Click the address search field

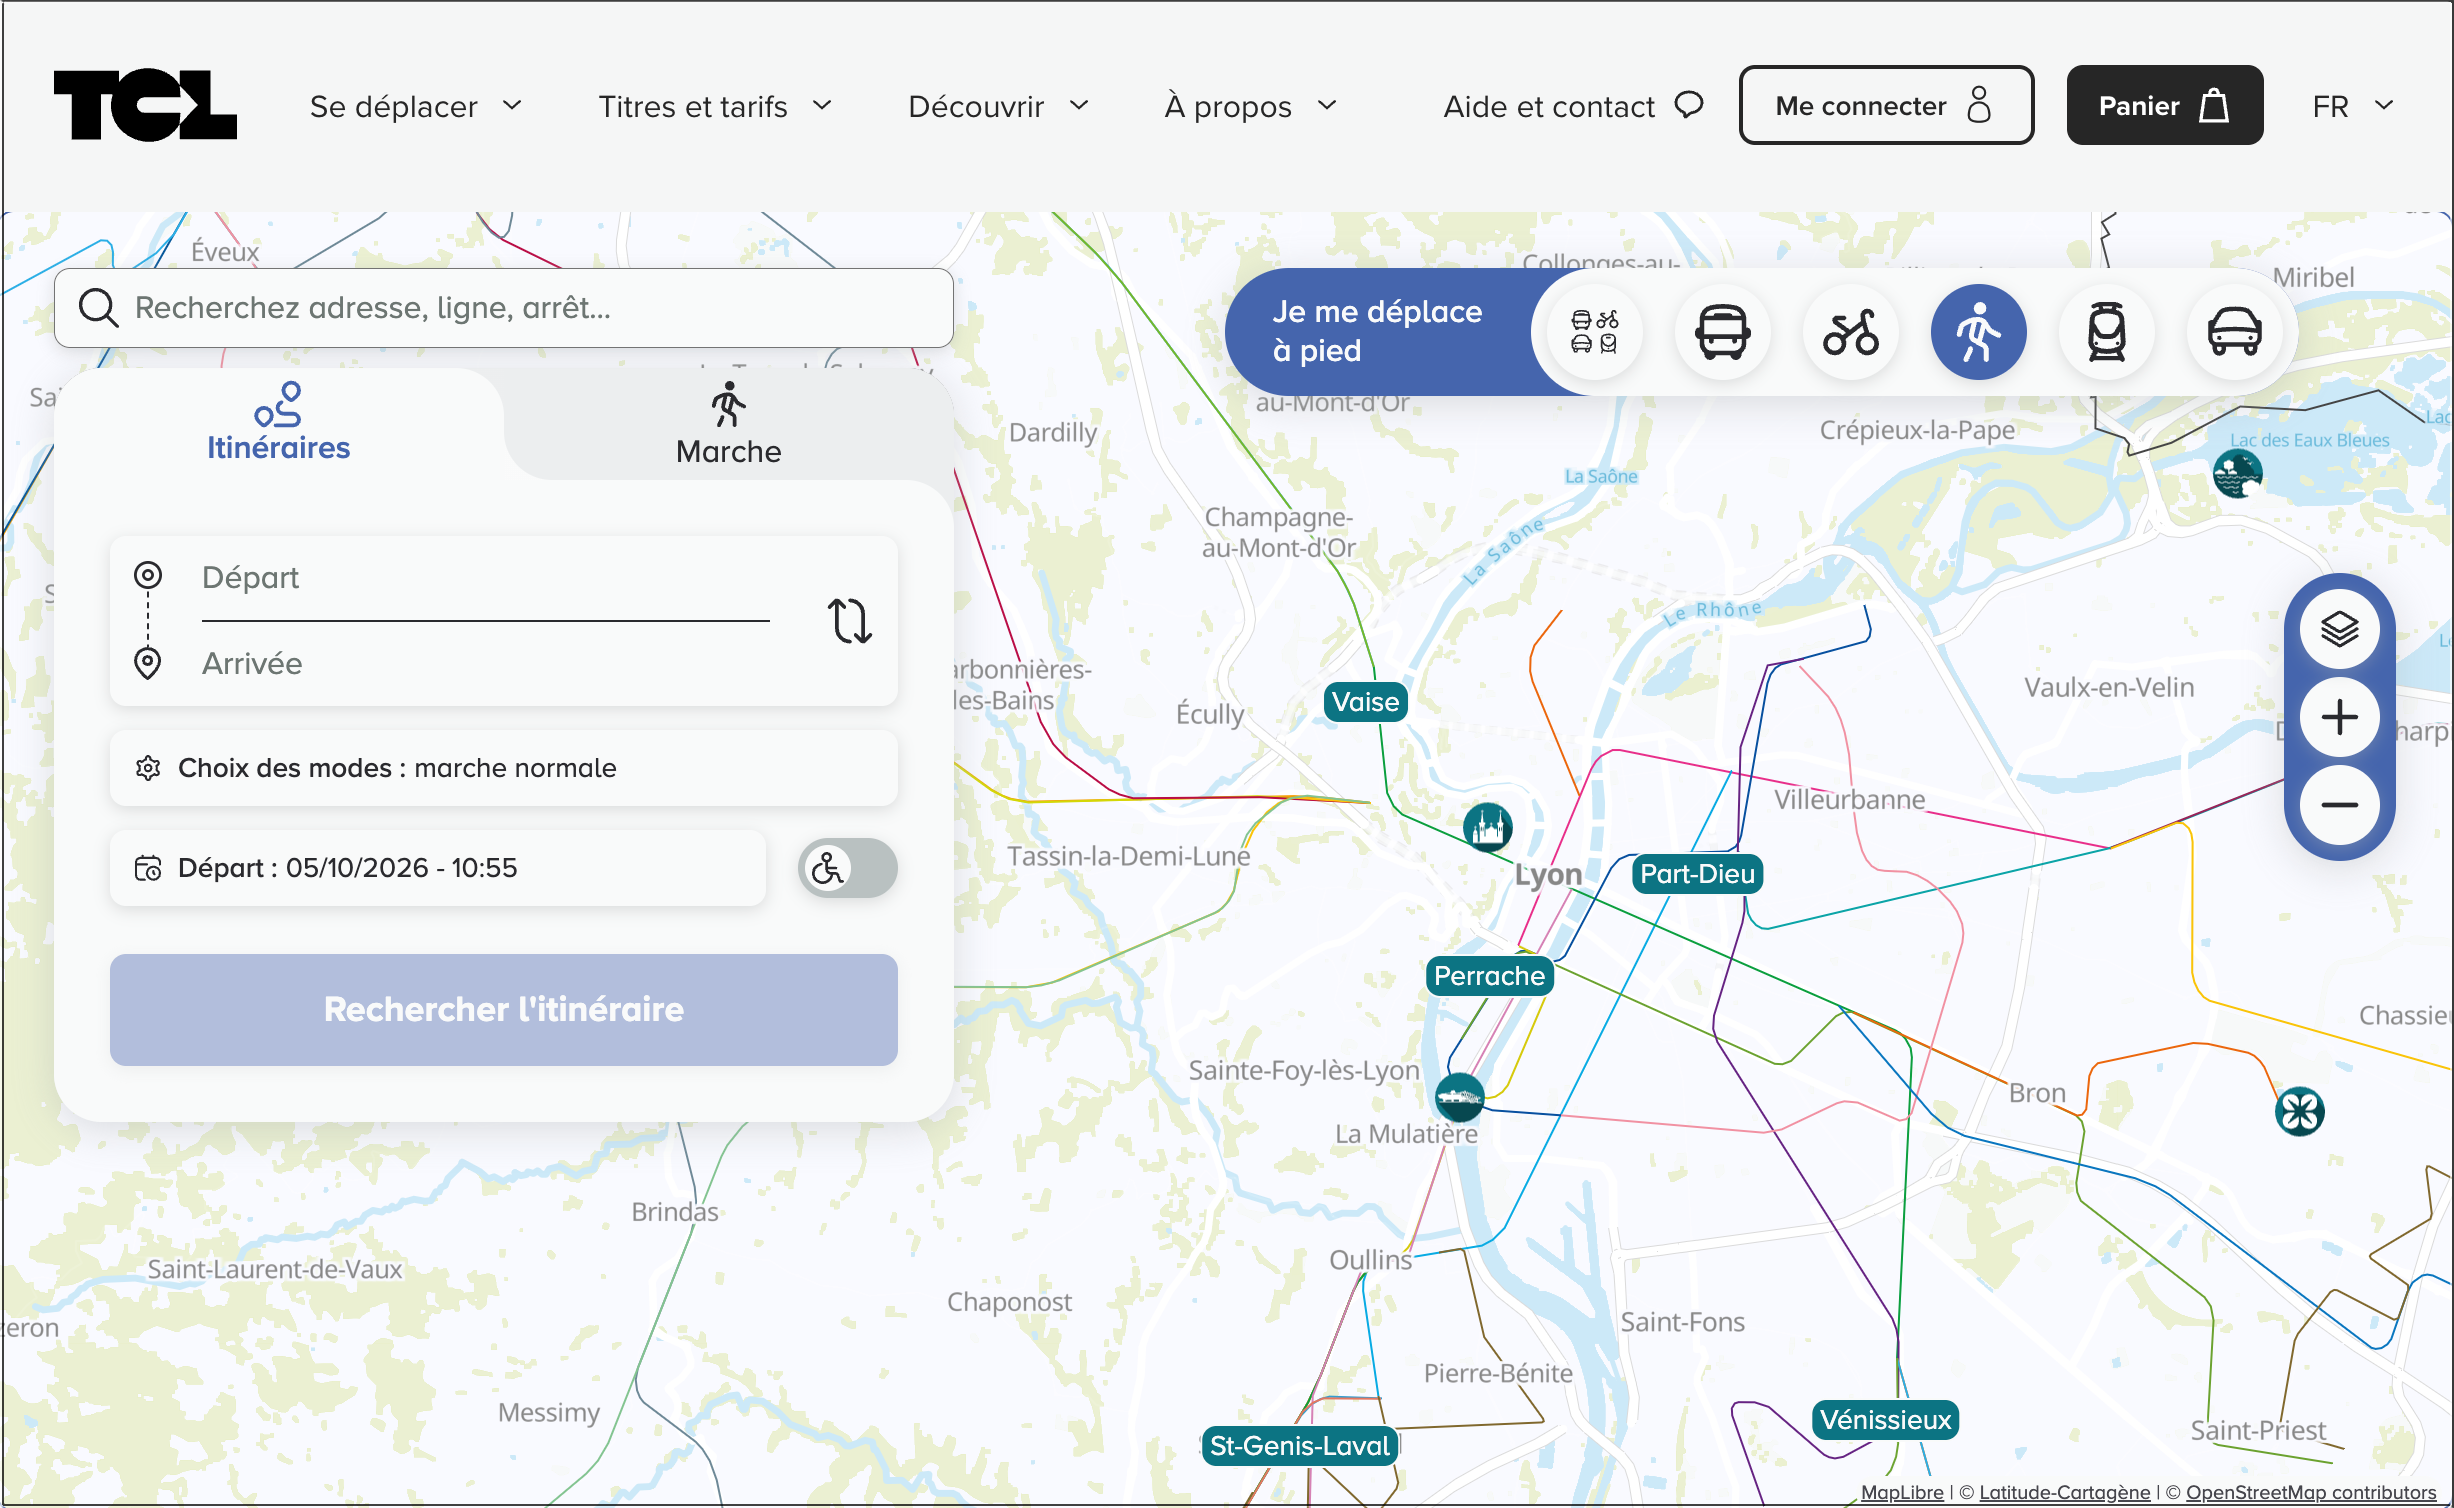(x=503, y=308)
